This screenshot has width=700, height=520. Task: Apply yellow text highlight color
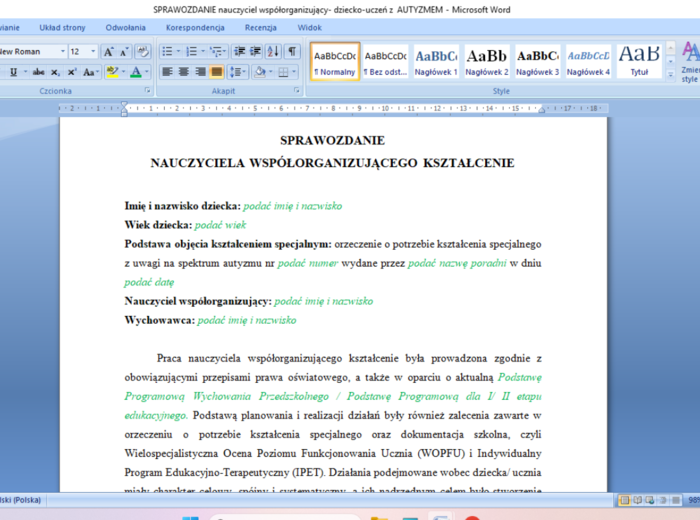click(x=112, y=72)
